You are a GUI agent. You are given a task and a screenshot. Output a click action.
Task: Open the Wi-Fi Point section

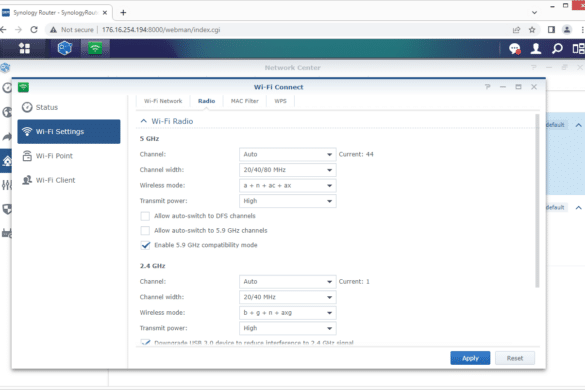click(69, 156)
